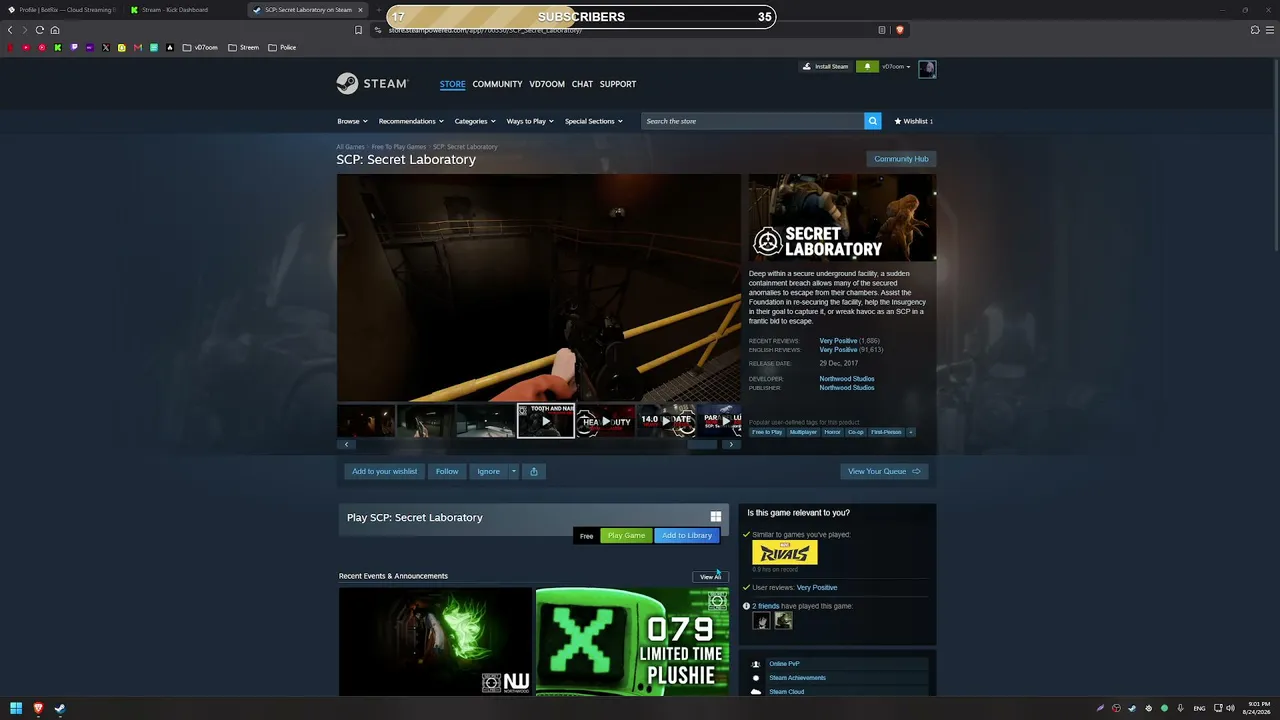Open the browser extensions puzzle icon

(1255, 30)
